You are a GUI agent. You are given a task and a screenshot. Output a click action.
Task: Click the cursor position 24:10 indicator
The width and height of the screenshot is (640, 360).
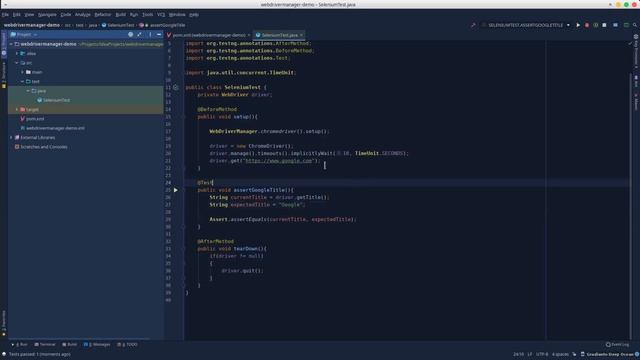tap(518, 354)
